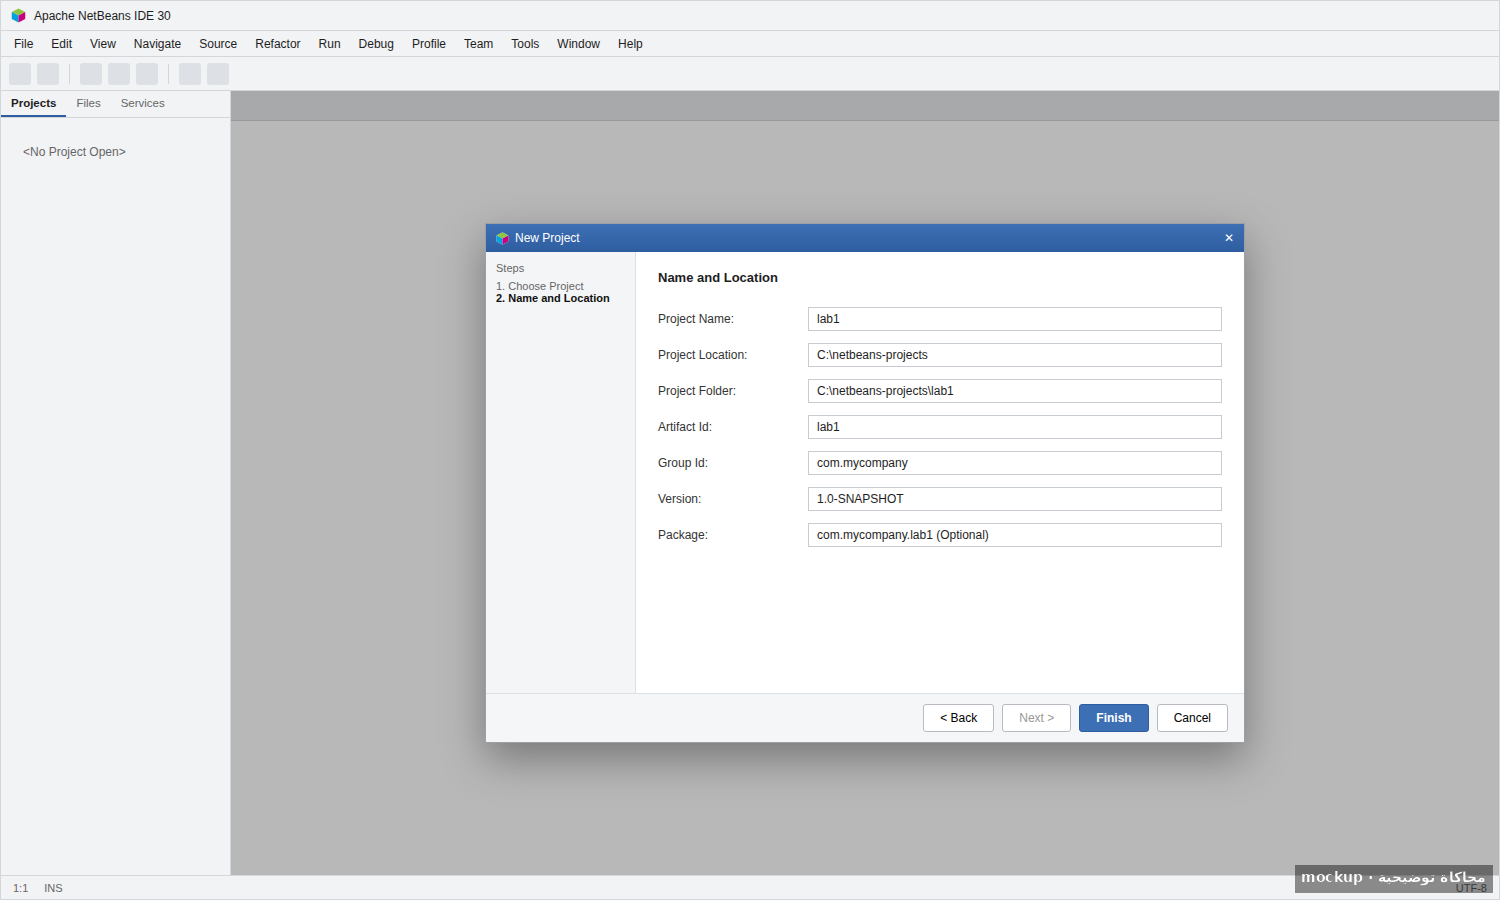Click the "Steps" heading in the wizard sidebar
This screenshot has height=900, width=1500.
click(x=510, y=268)
